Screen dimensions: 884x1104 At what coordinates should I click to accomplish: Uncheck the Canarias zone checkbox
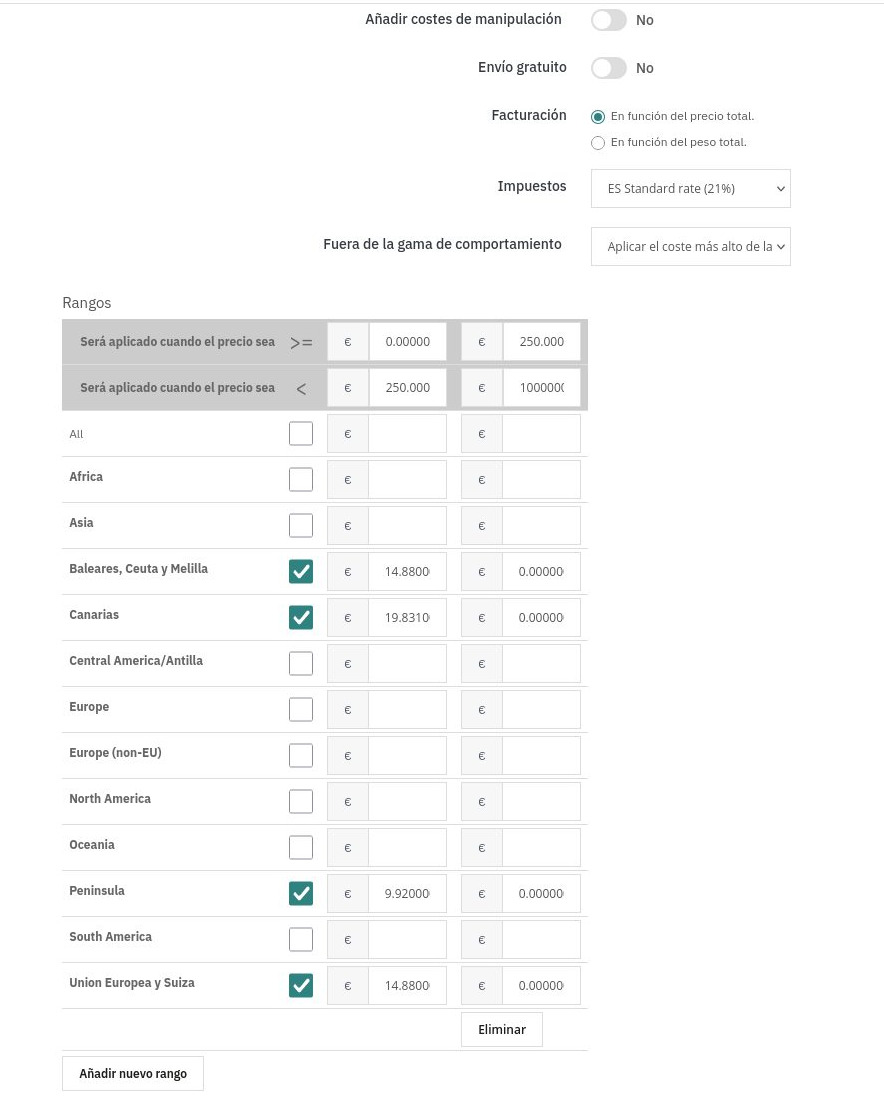pos(301,617)
